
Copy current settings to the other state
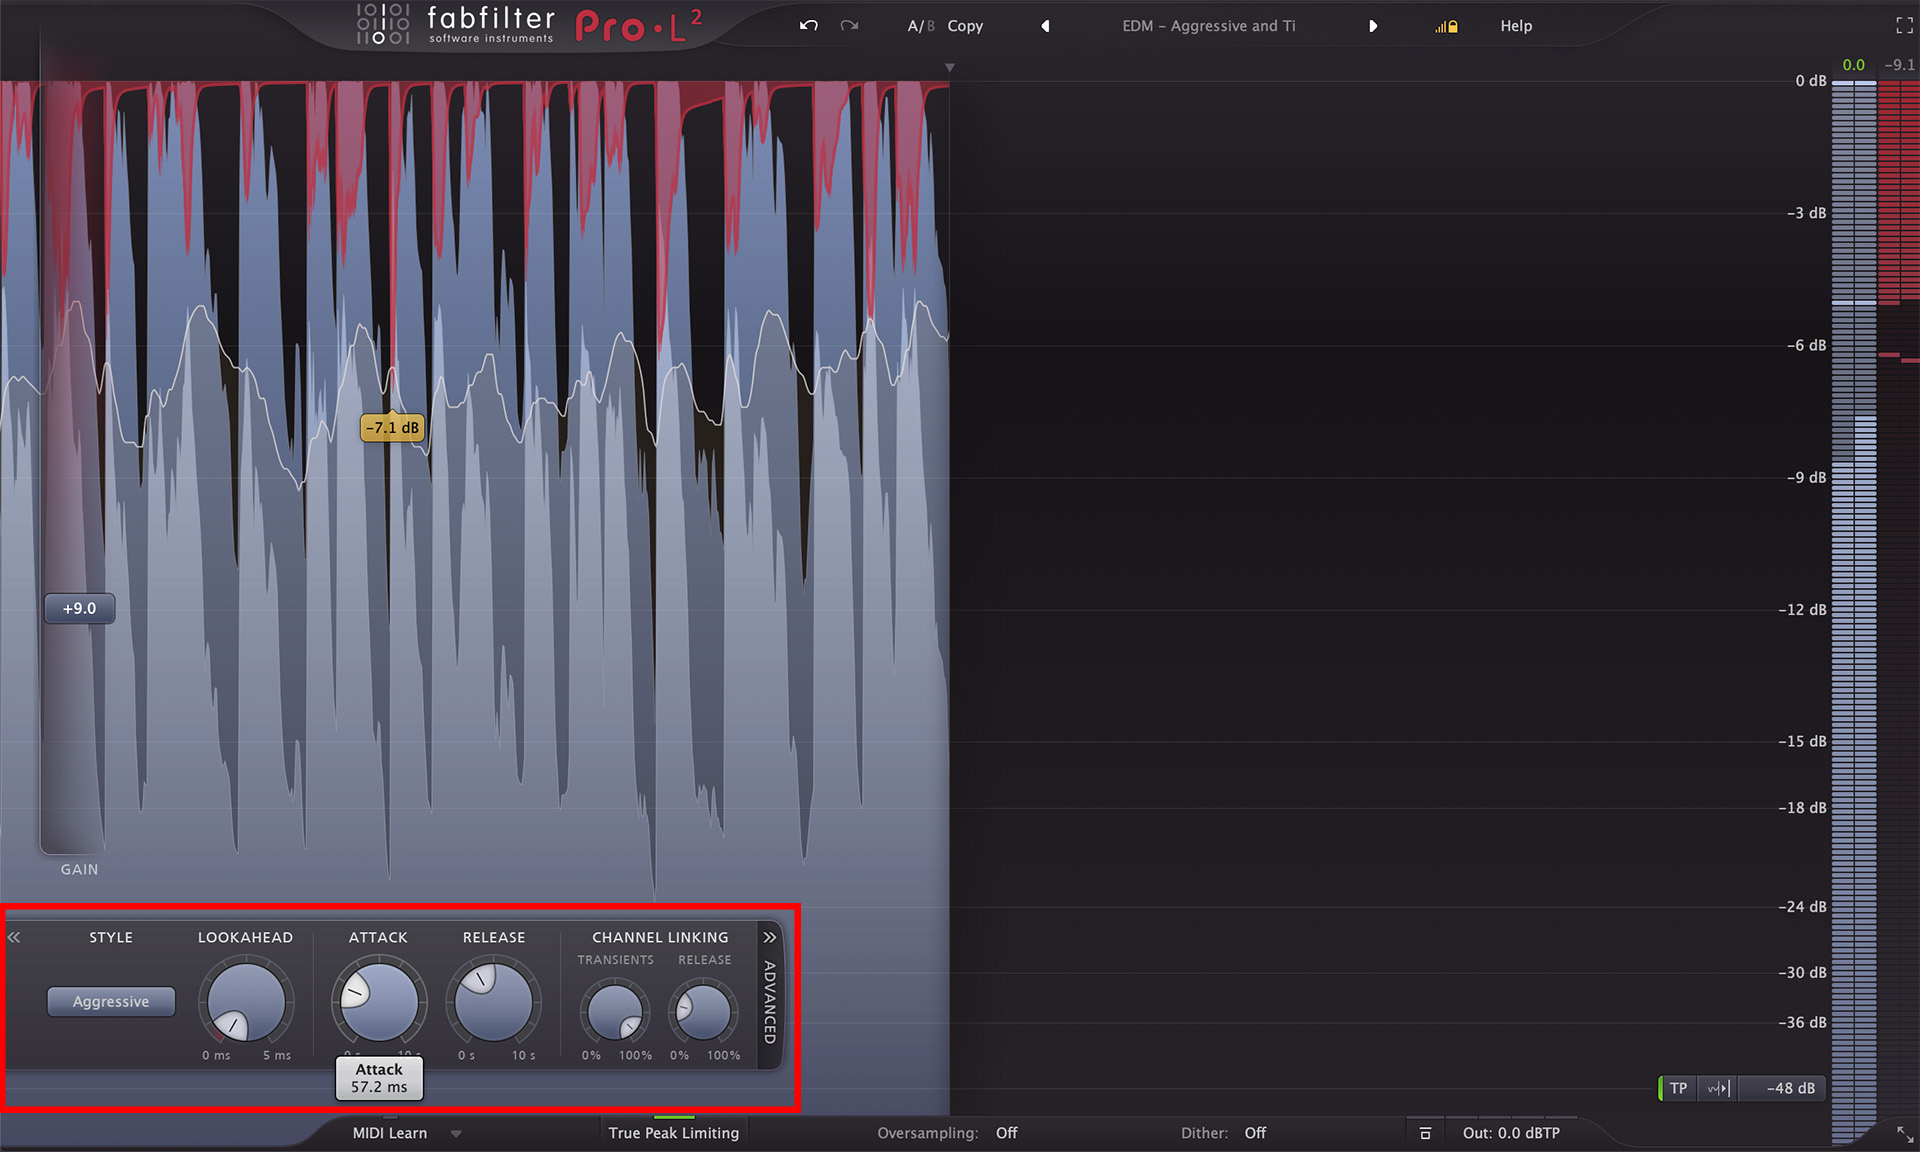coord(965,26)
